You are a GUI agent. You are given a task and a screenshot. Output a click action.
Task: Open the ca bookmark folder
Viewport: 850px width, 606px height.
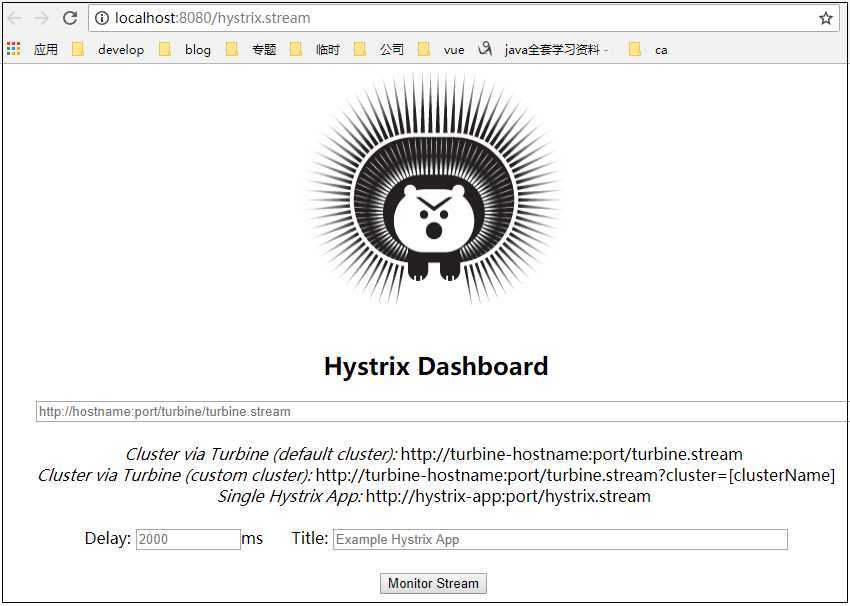[x=648, y=49]
